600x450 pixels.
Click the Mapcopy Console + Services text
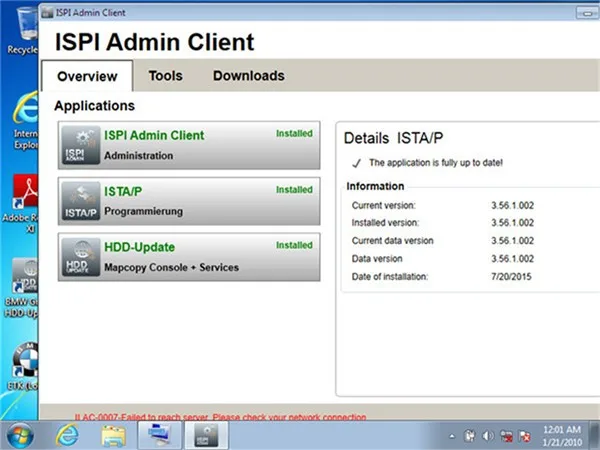coord(171,267)
